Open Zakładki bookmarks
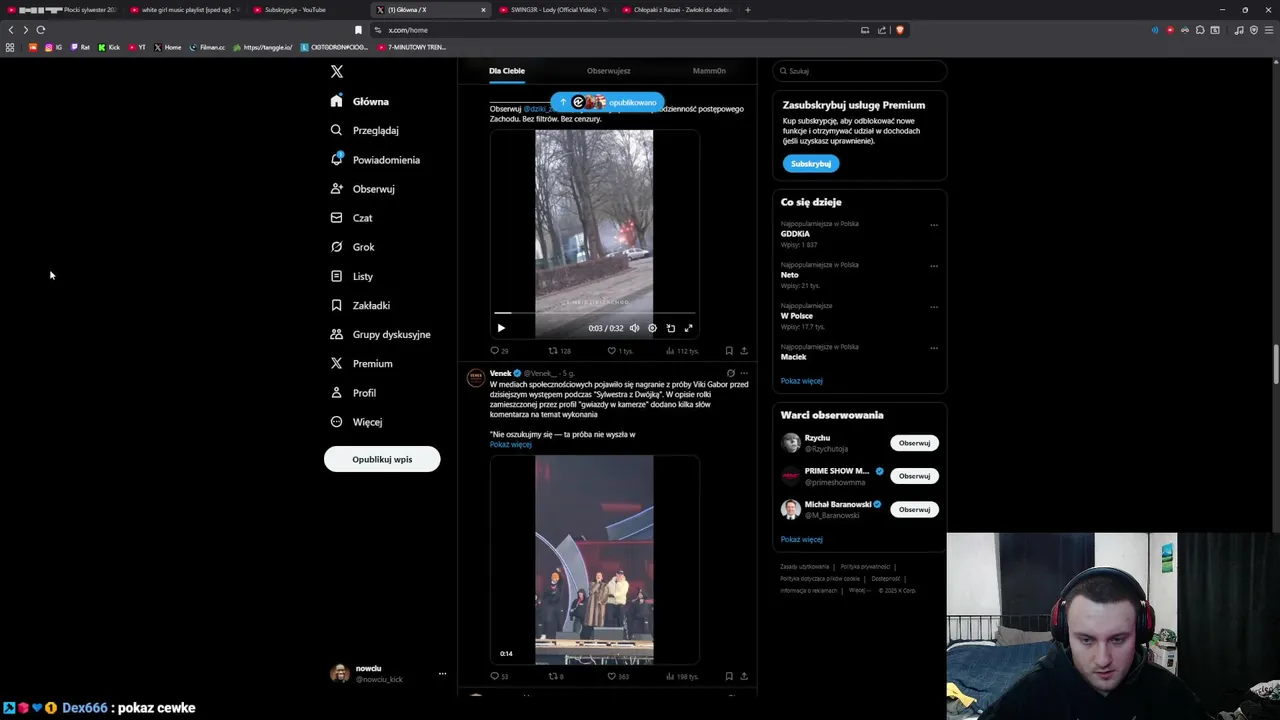Image resolution: width=1280 pixels, height=720 pixels. pos(360,305)
